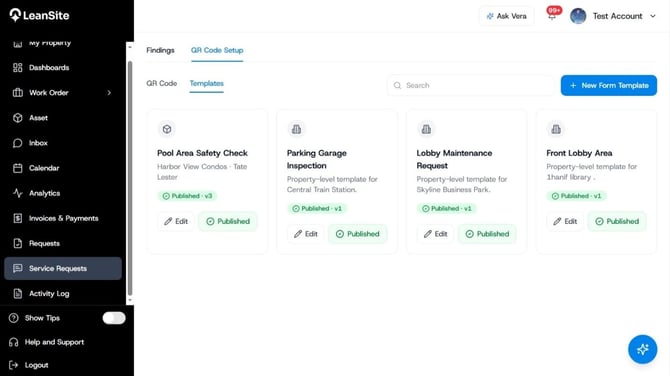The height and width of the screenshot is (376, 670).
Task: Click the sidebar vertical scrollbar
Action: click(x=130, y=177)
